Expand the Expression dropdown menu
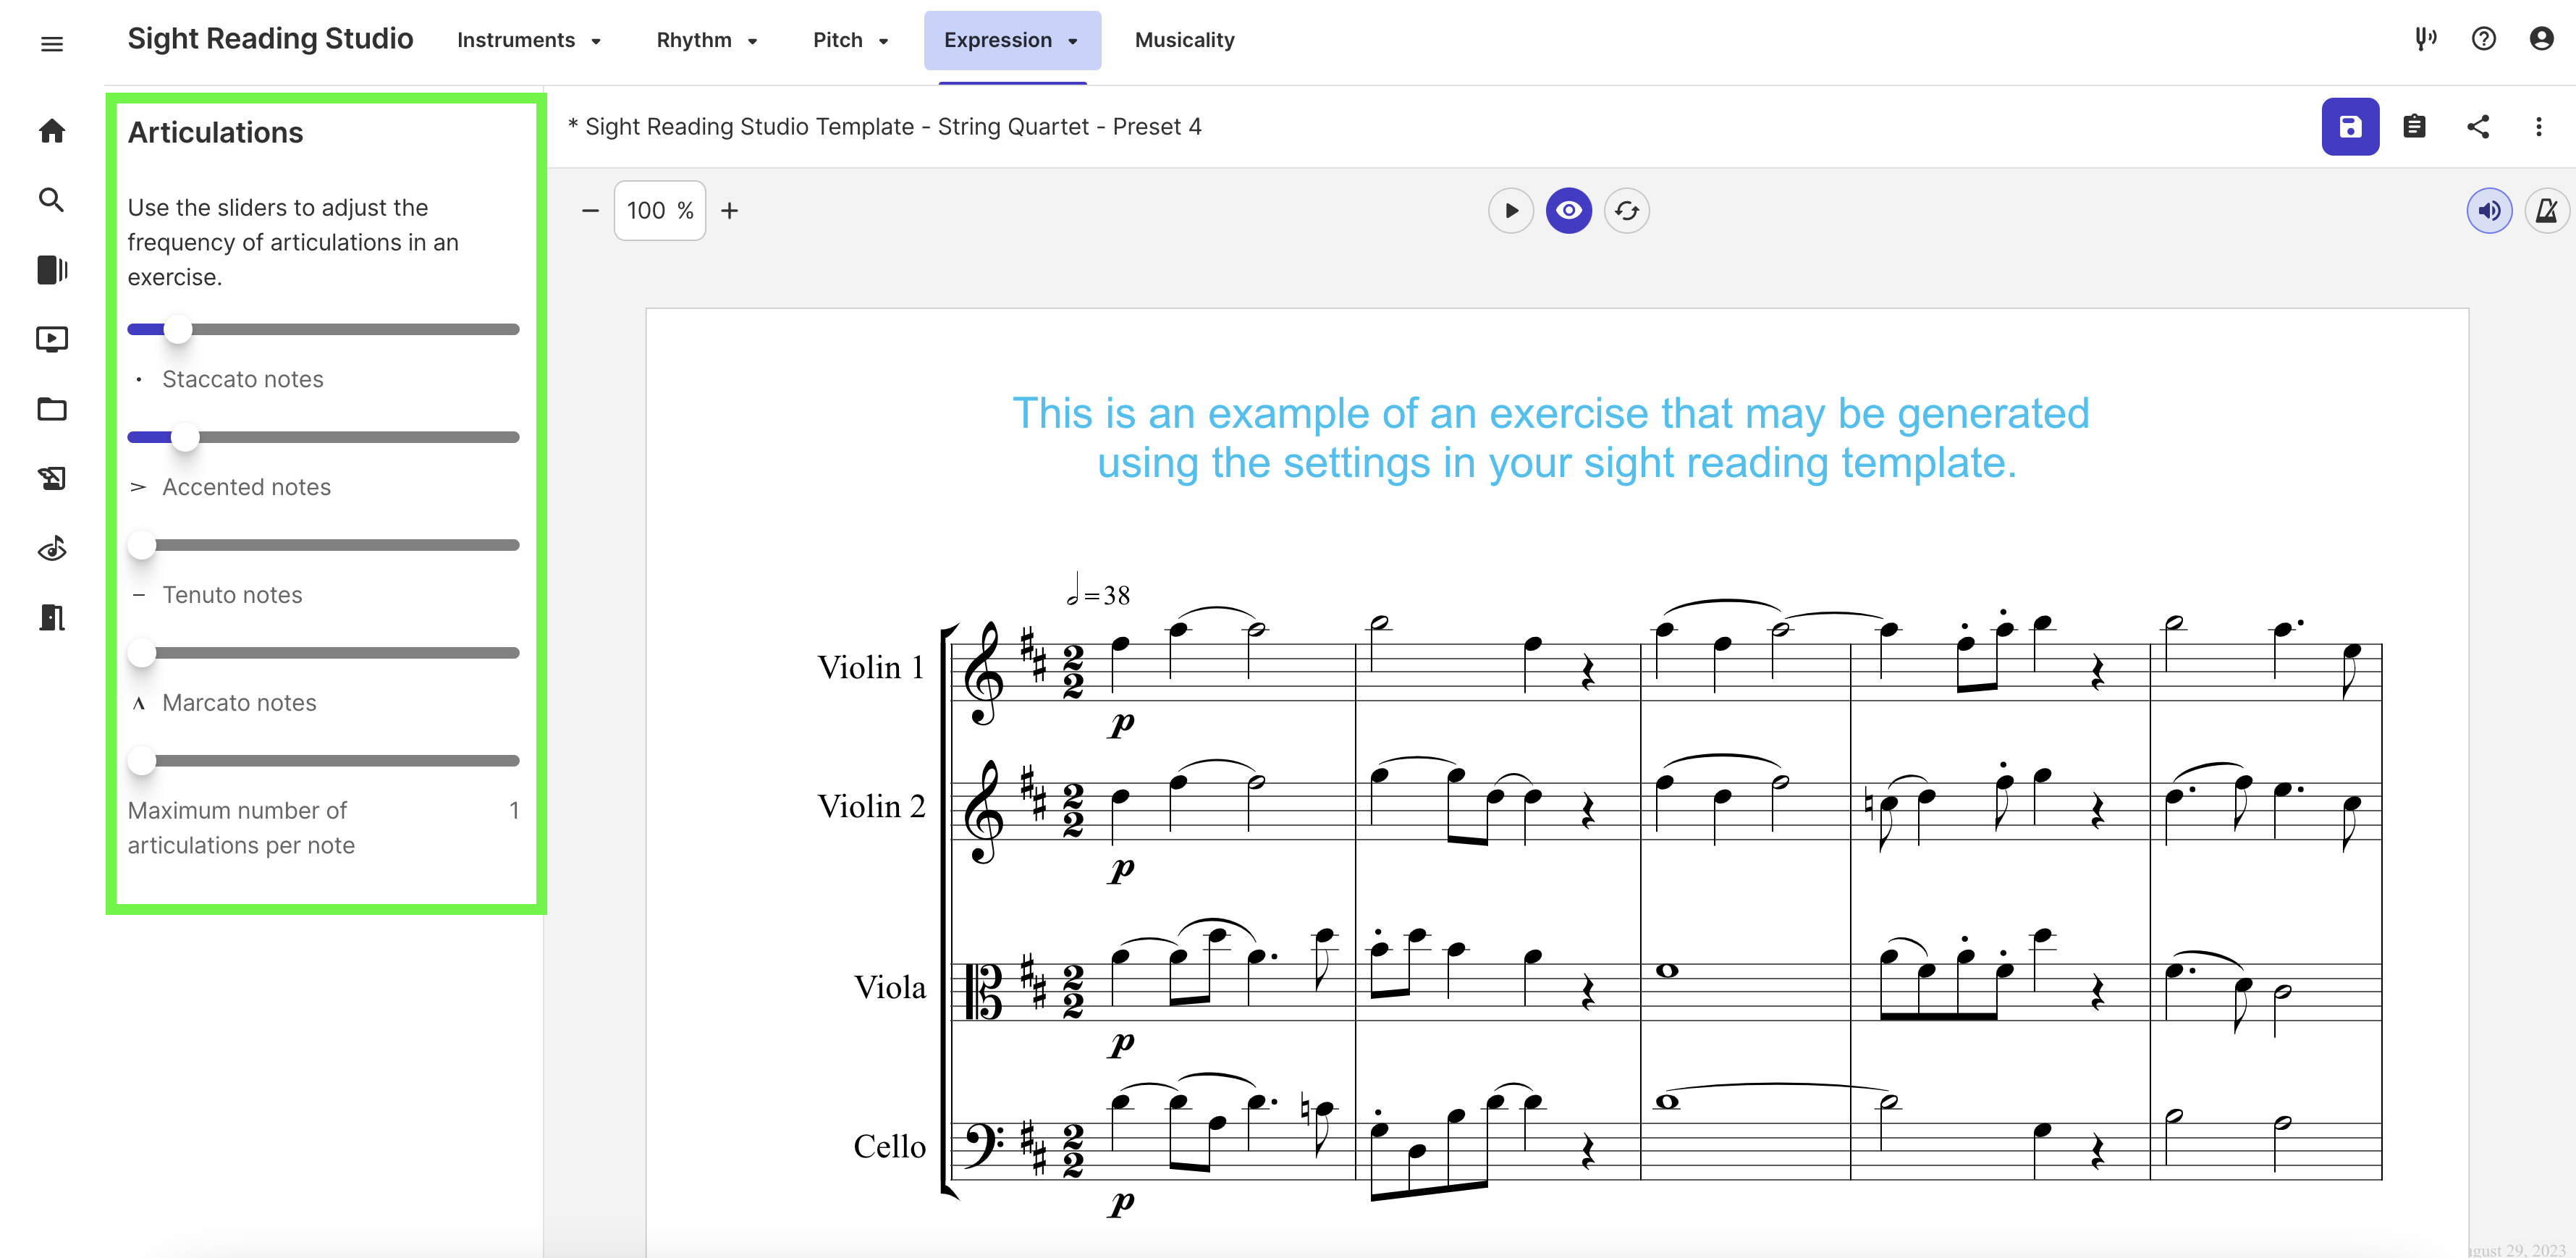This screenshot has width=2576, height=1258. (1012, 41)
